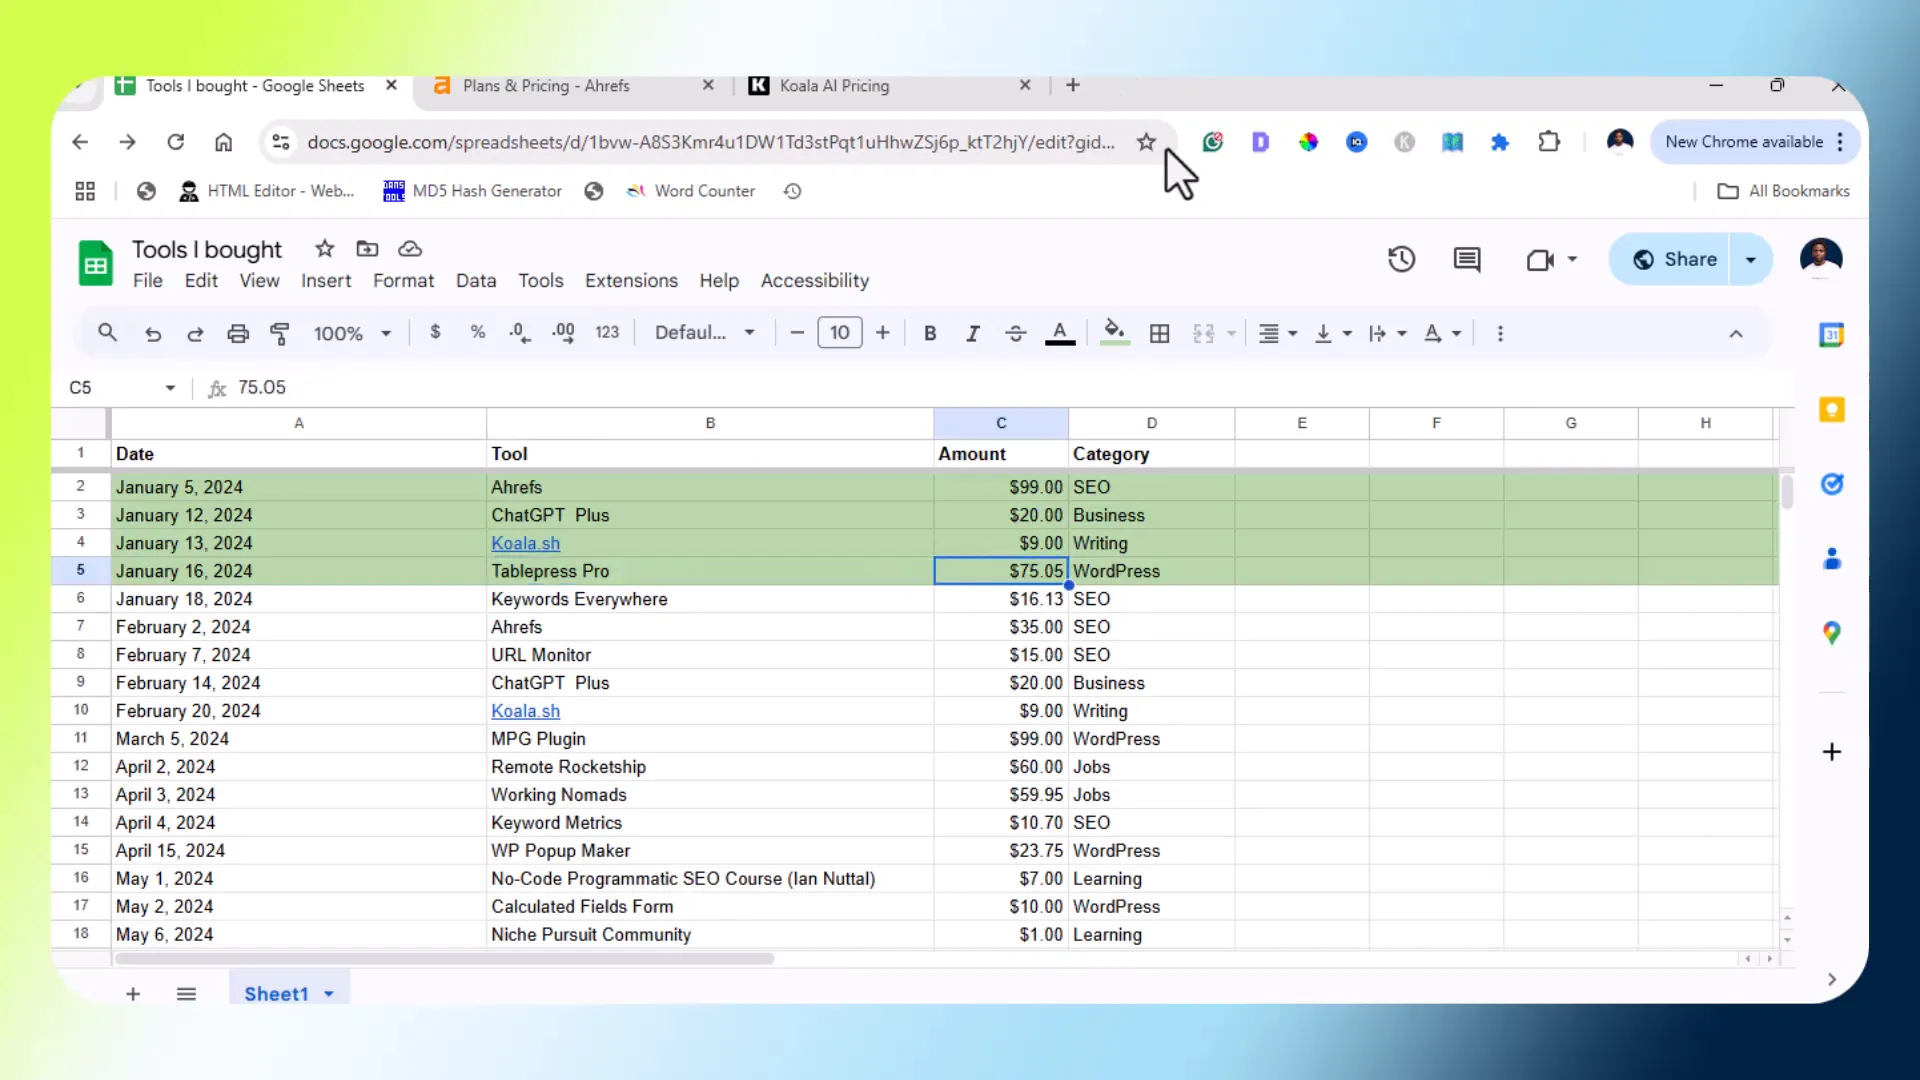Activate the paint format tool
1920x1080 pixels.
coord(281,334)
